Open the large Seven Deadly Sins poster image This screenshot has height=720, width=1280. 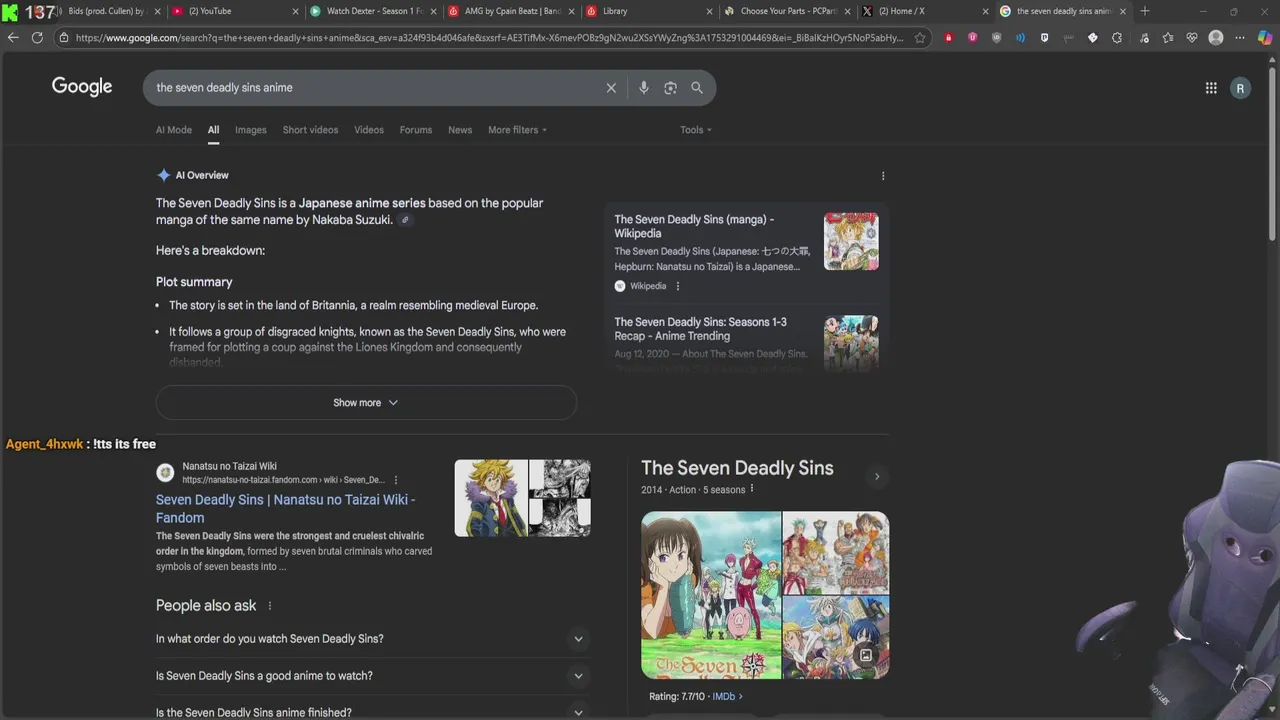711,595
